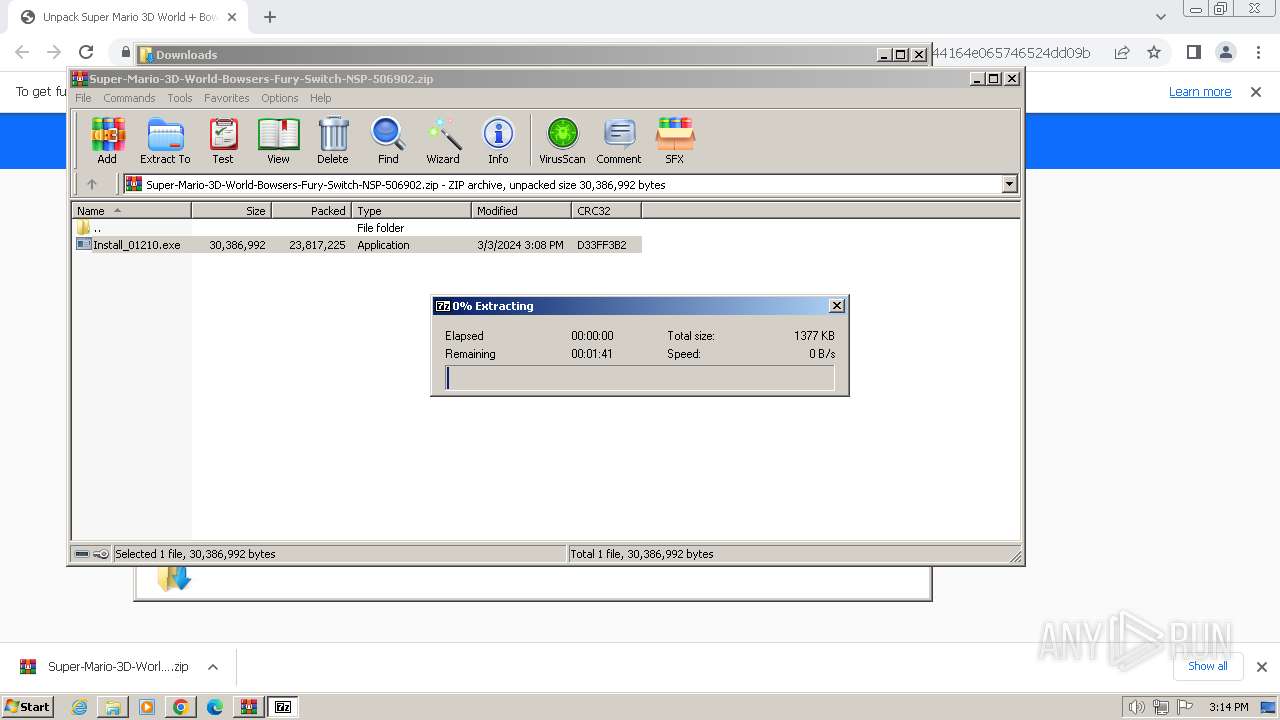
Task: Open the Help menu
Action: click(x=320, y=98)
